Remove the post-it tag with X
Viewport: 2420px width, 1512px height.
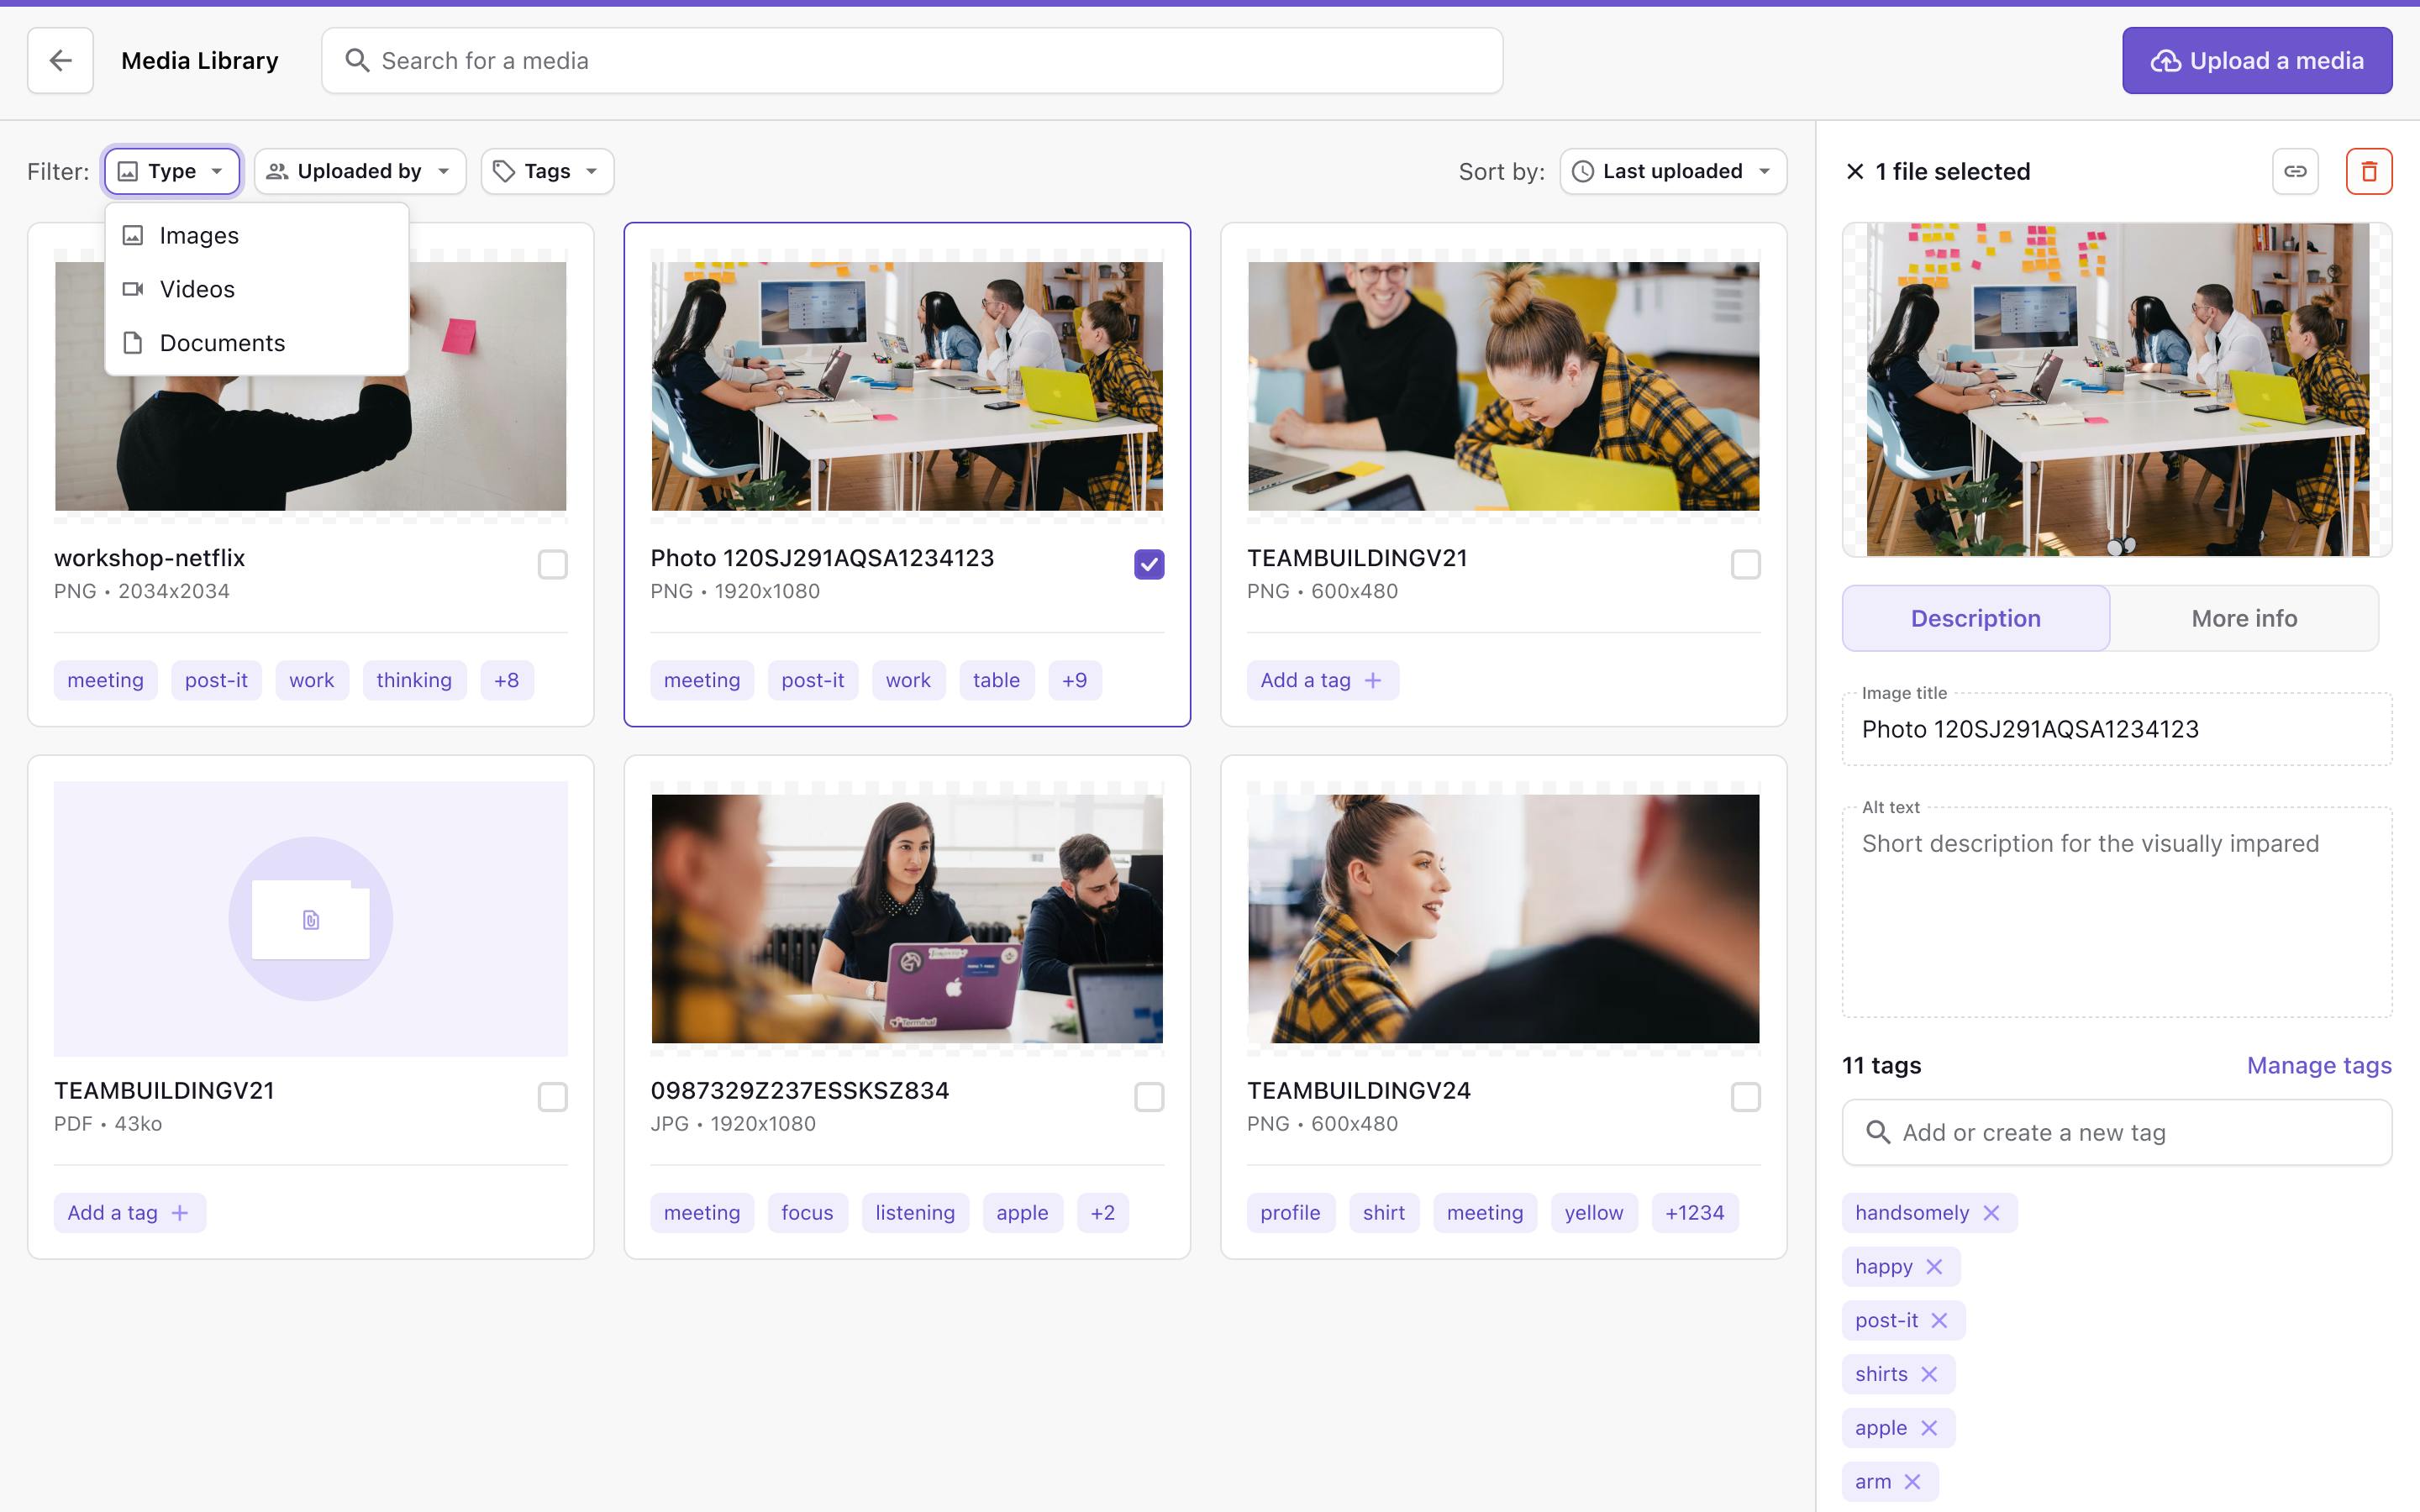(x=1939, y=1320)
